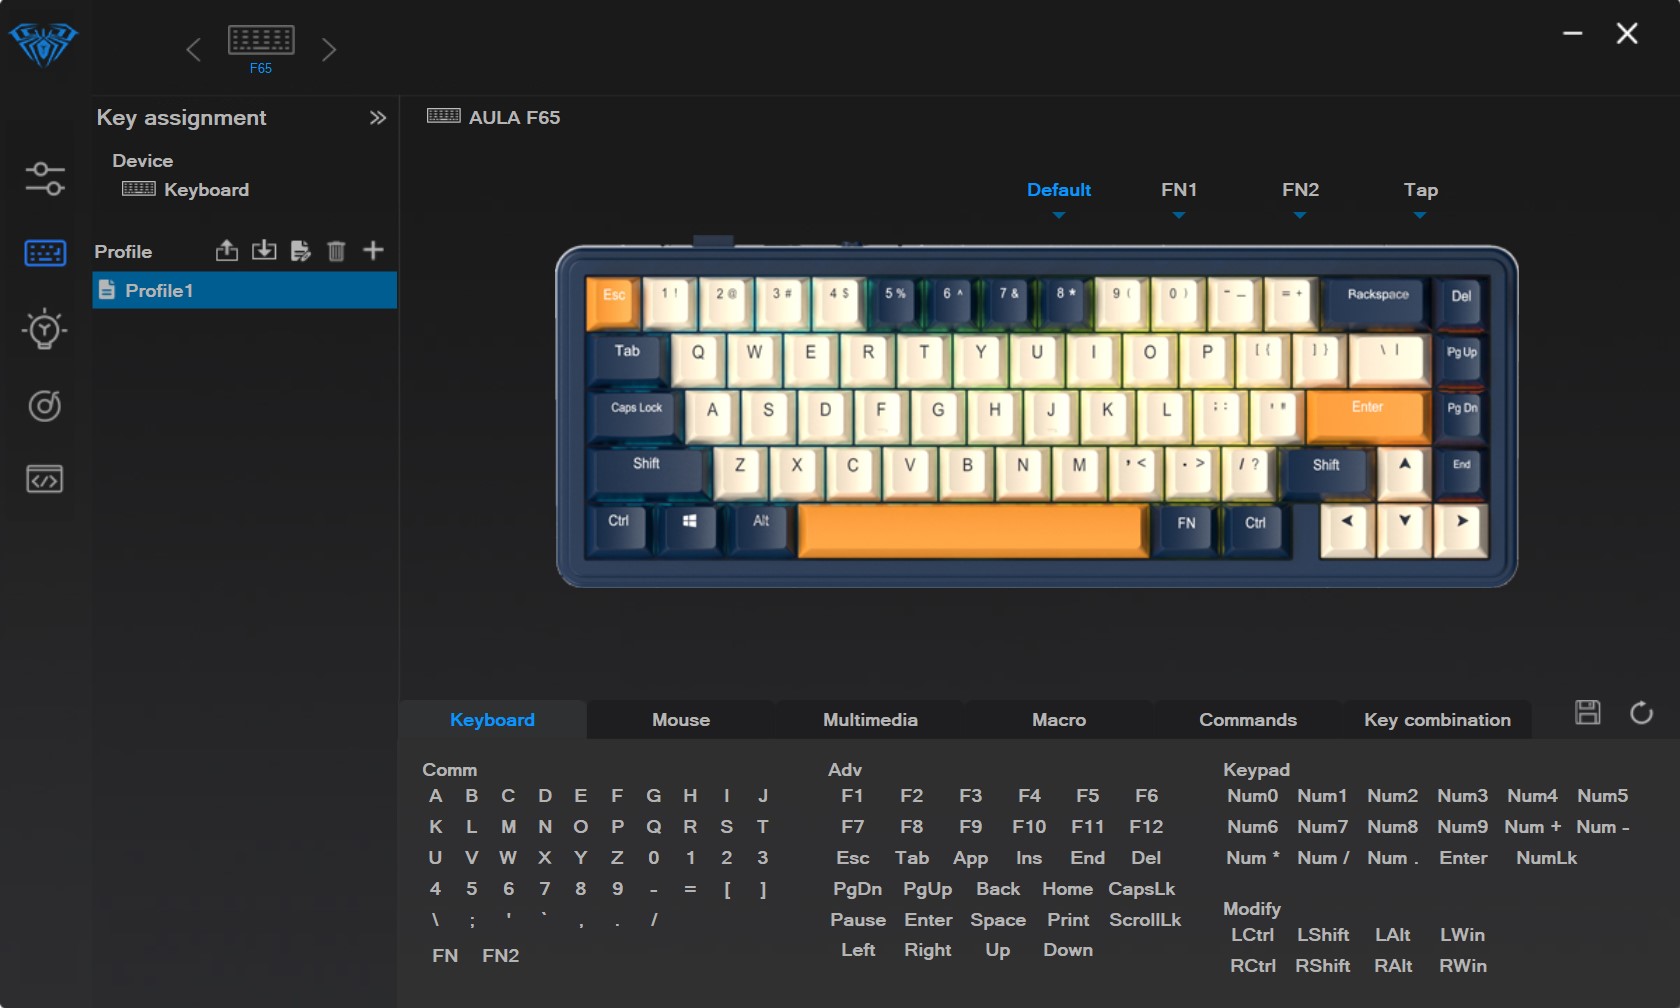The height and width of the screenshot is (1008, 1680).
Task: Click the save floppy disk icon
Action: tap(1588, 713)
